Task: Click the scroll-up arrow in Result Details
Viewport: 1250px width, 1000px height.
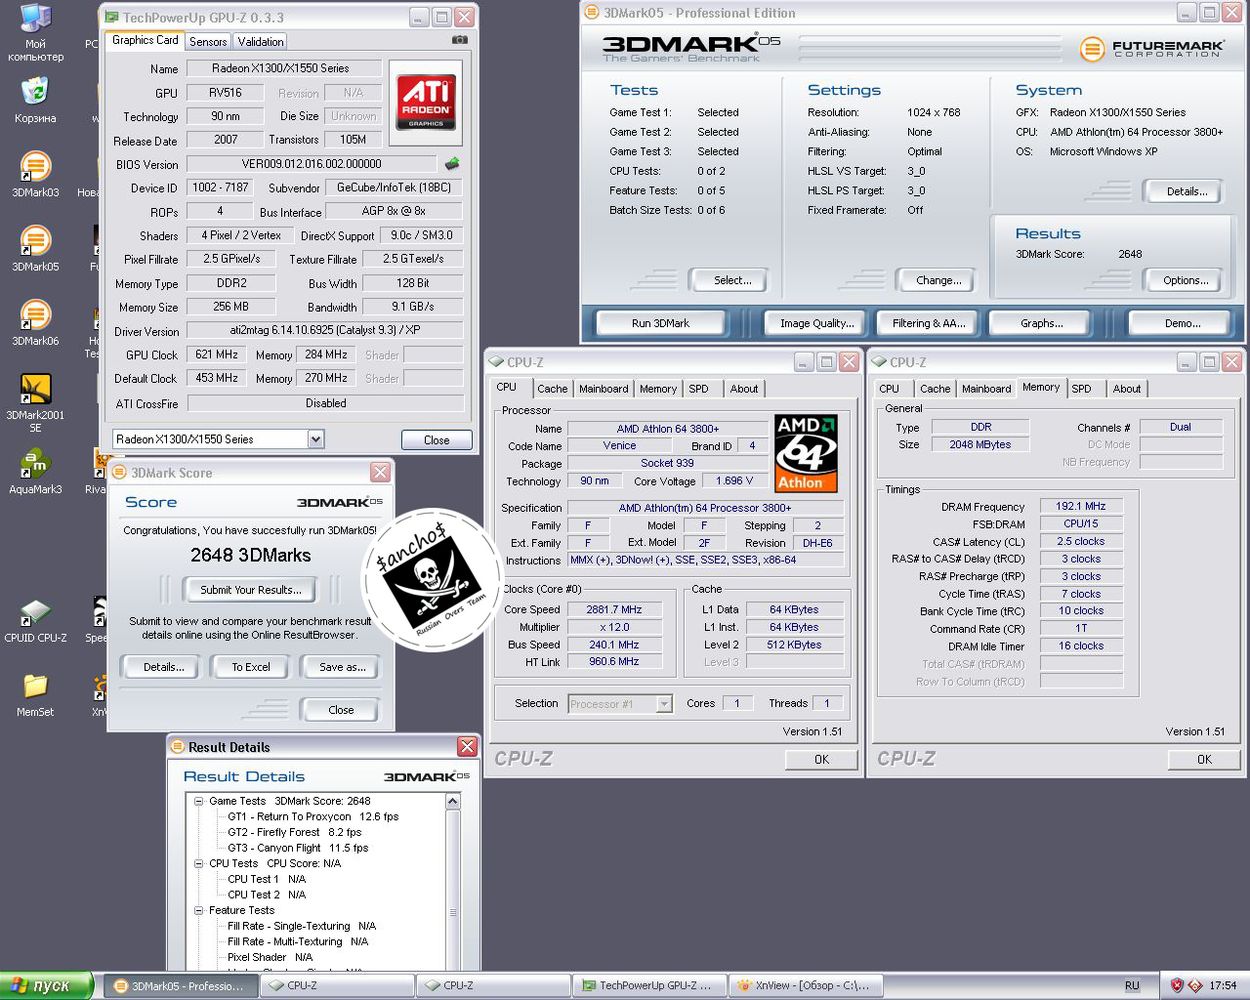Action: pos(452,802)
